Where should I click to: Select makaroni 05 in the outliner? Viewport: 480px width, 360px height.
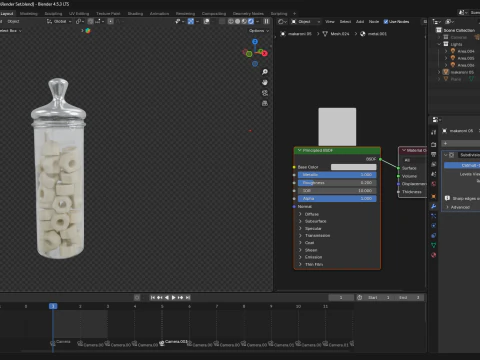(x=462, y=72)
